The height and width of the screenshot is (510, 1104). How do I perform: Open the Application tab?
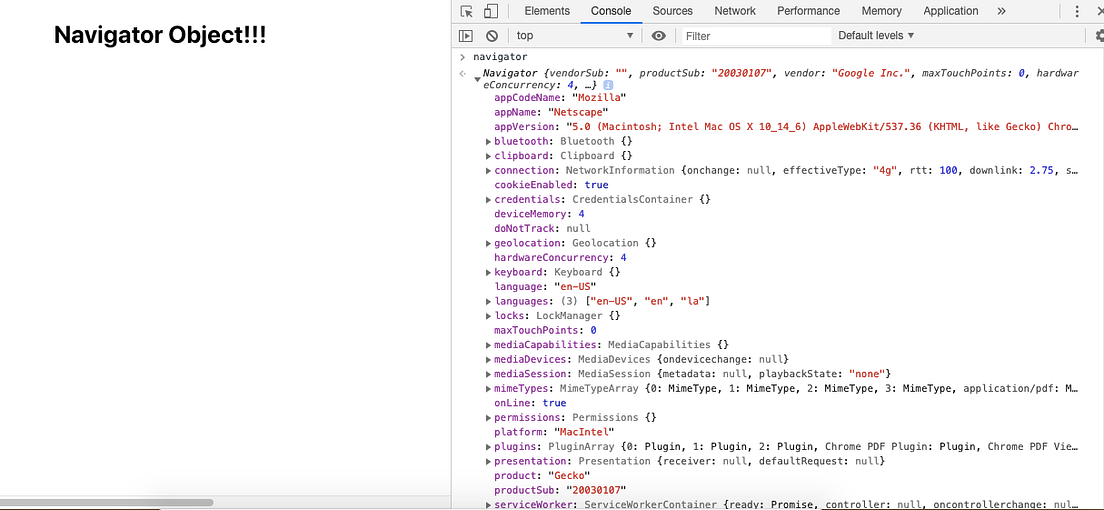coord(951,11)
